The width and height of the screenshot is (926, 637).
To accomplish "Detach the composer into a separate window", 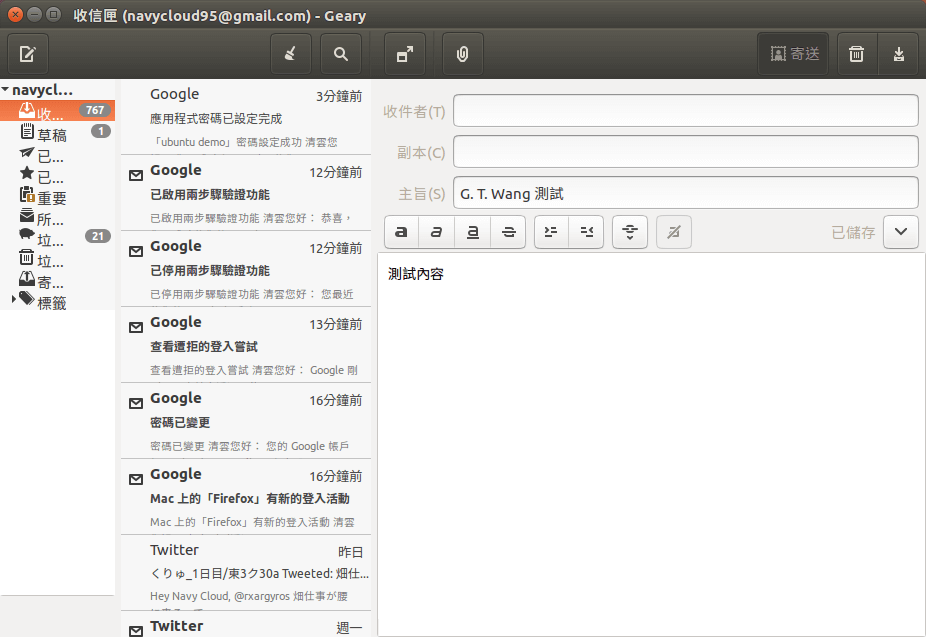I will (405, 54).
